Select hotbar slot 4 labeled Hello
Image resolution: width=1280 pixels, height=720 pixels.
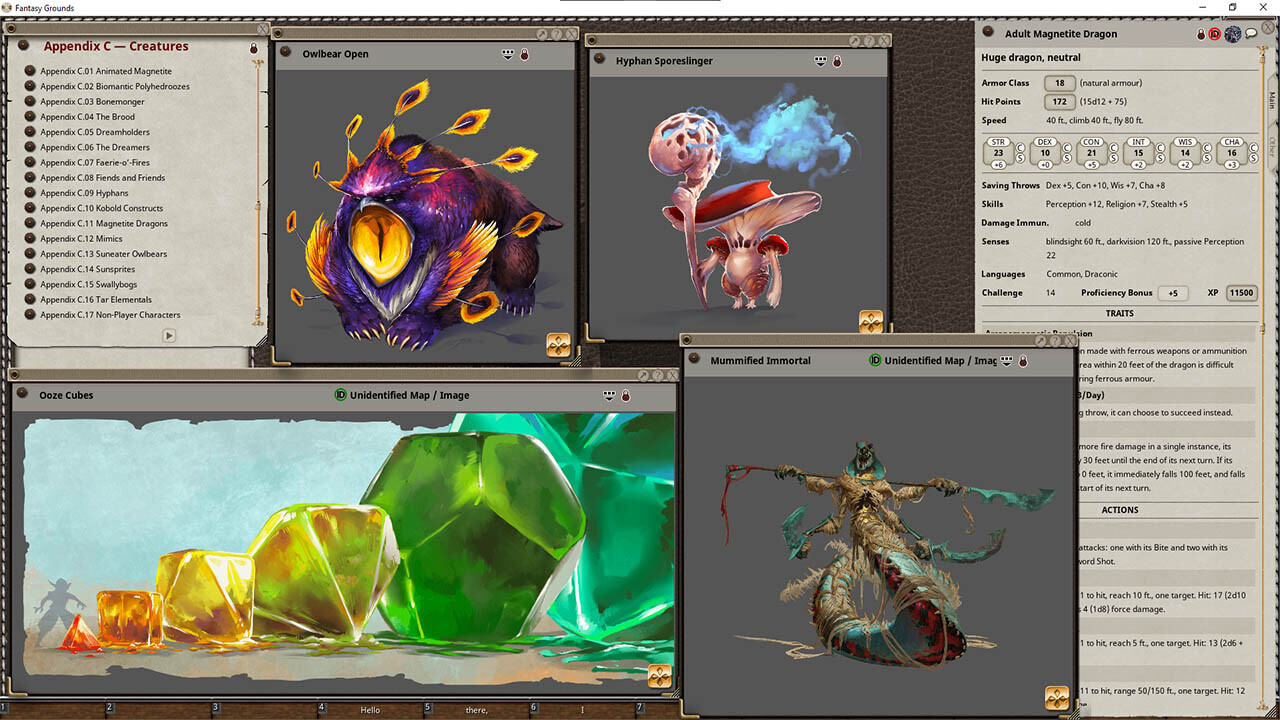(x=370, y=710)
